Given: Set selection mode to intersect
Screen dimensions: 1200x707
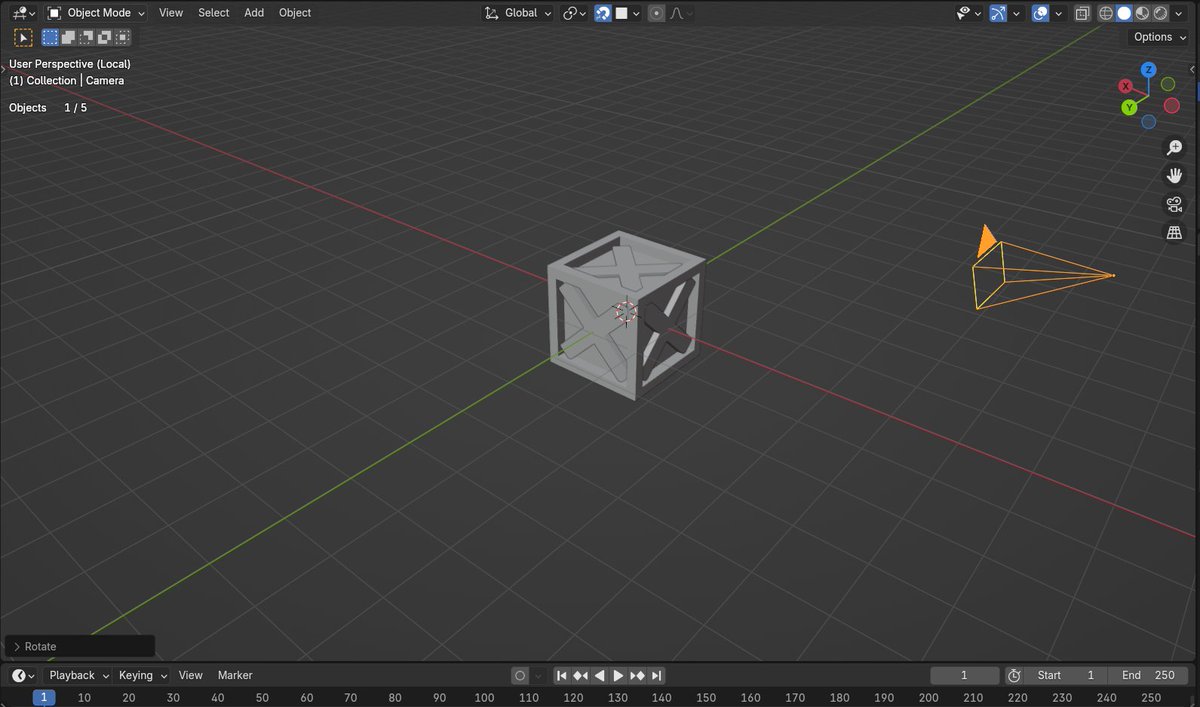Looking at the screenshot, I should pos(122,38).
